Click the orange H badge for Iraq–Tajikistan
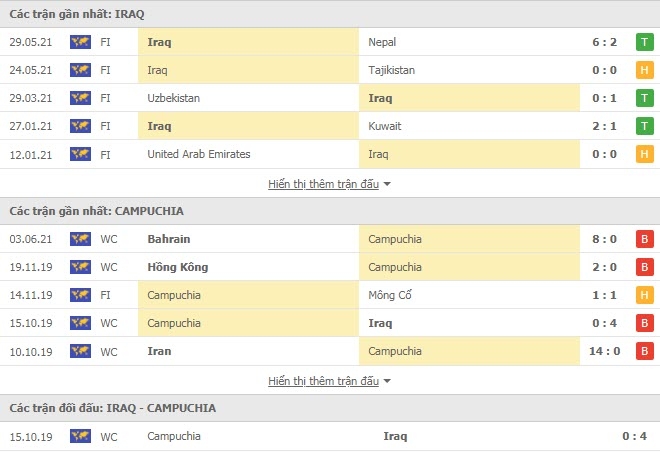 pos(644,70)
